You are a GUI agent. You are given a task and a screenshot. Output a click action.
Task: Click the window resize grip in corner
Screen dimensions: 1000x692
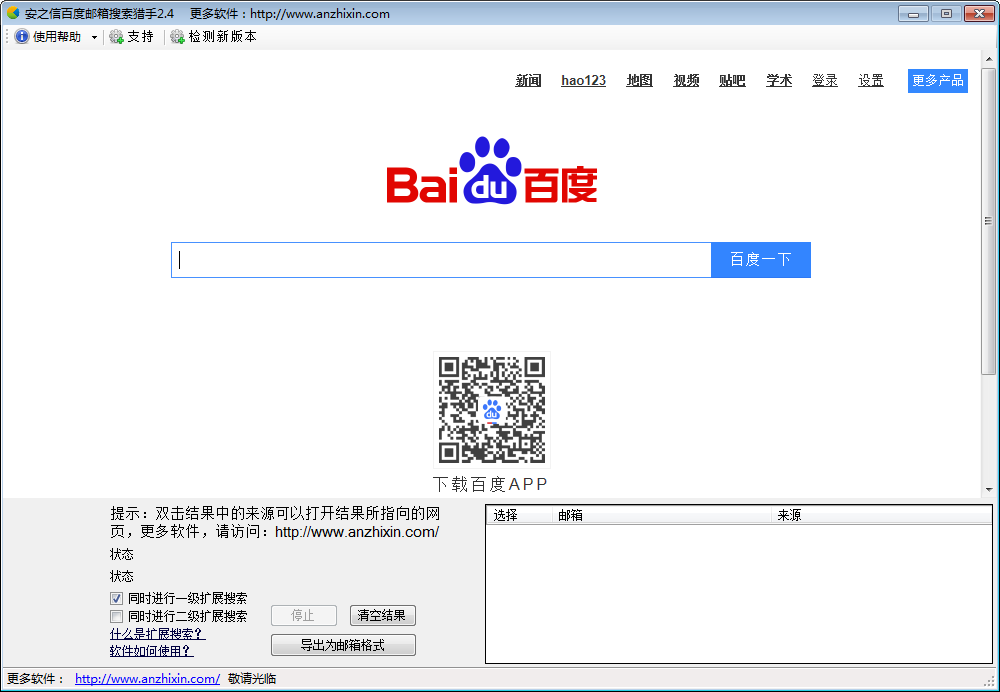(990, 681)
